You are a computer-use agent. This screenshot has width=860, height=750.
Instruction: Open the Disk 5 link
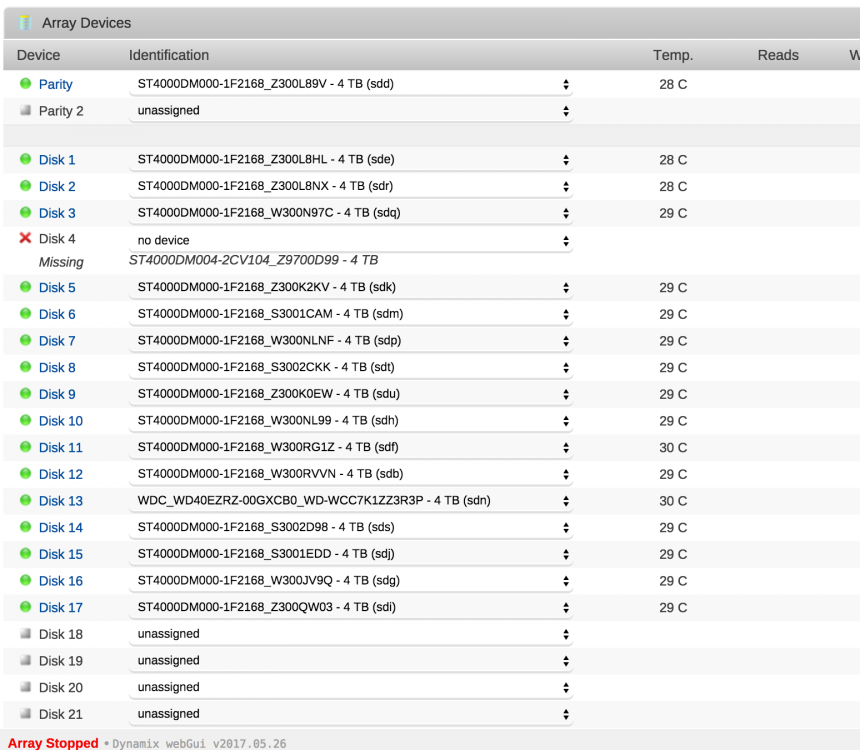pyautogui.click(x=57, y=287)
